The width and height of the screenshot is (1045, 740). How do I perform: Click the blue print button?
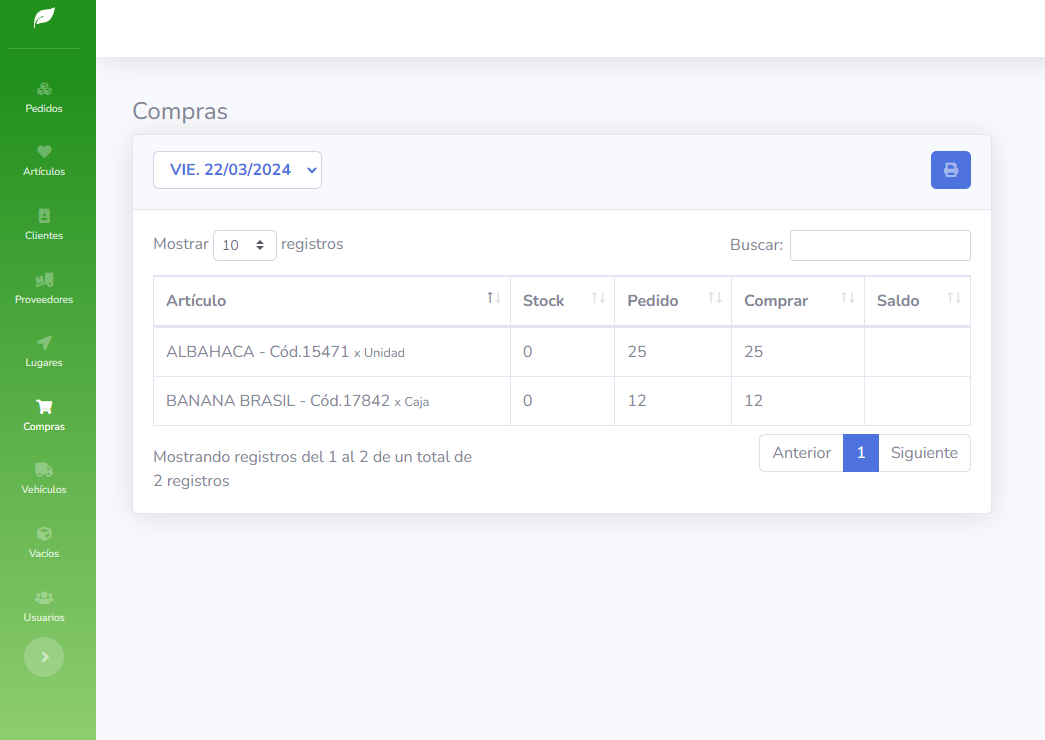click(x=950, y=170)
